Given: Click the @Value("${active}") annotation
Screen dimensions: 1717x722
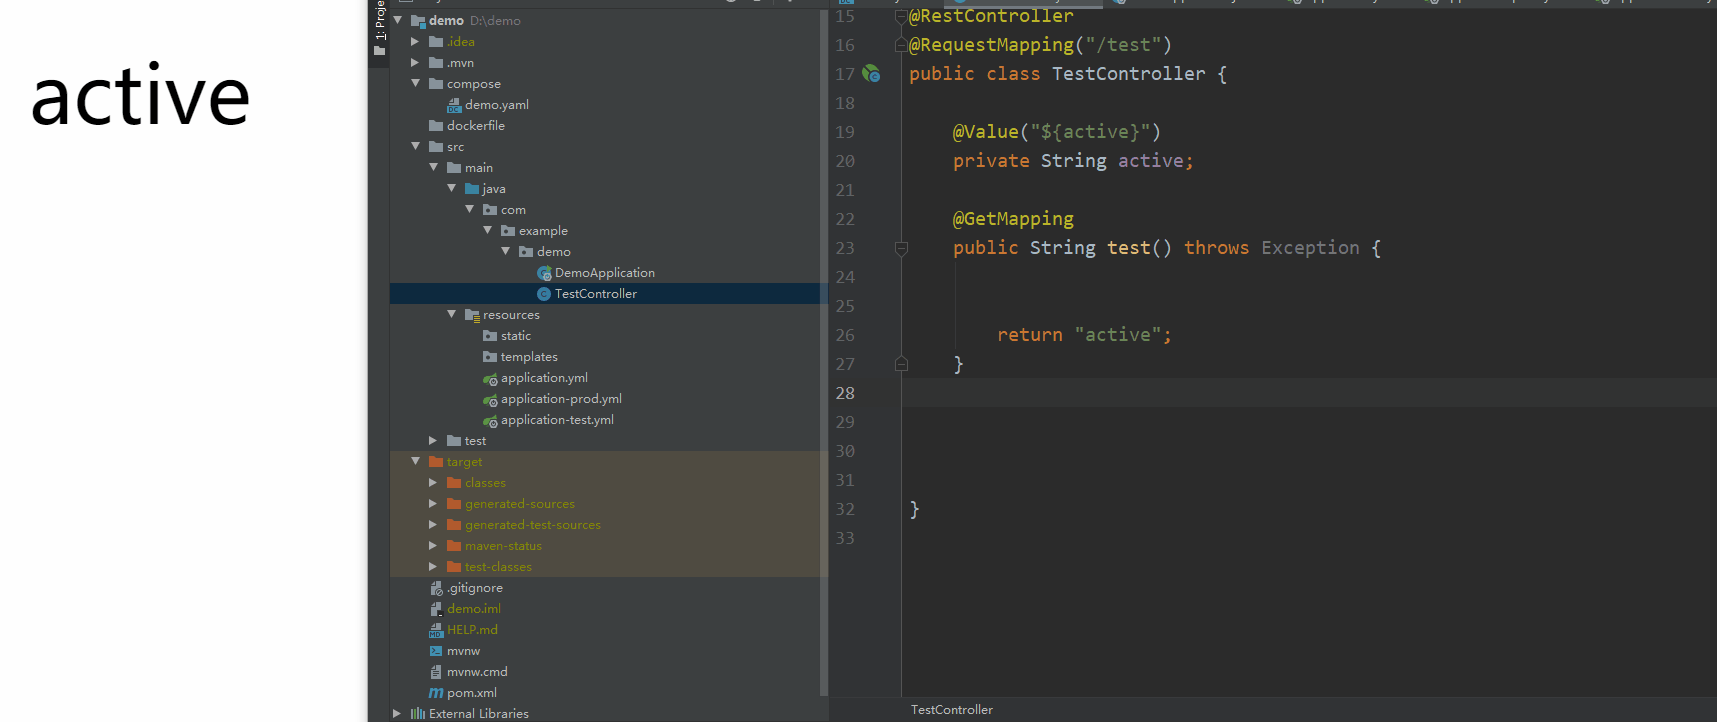Looking at the screenshot, I should pos(1057,132).
